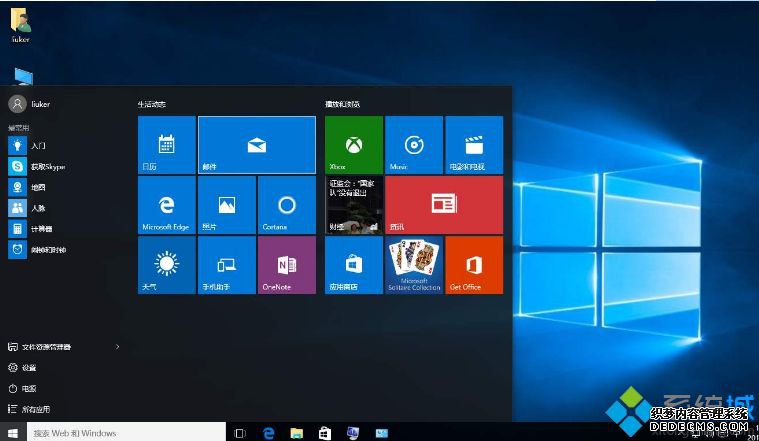This screenshot has height=441, width=759.
Task: Open the Movies & TV (电影和电视) tile
Action: [x=474, y=144]
